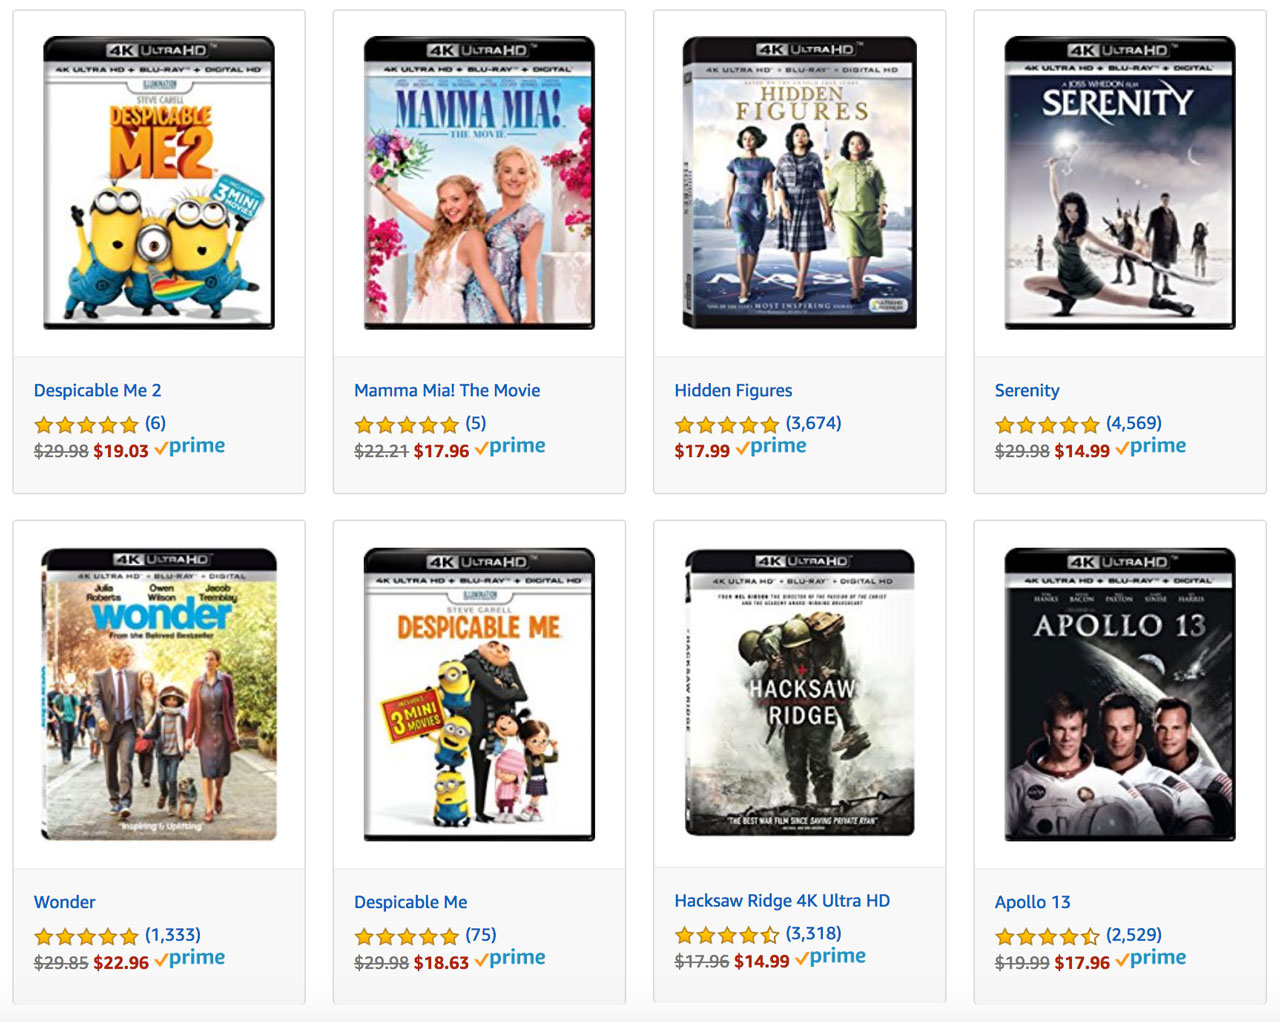1280x1022 pixels.
Task: View the Wonder movie cover image
Action: 159,694
